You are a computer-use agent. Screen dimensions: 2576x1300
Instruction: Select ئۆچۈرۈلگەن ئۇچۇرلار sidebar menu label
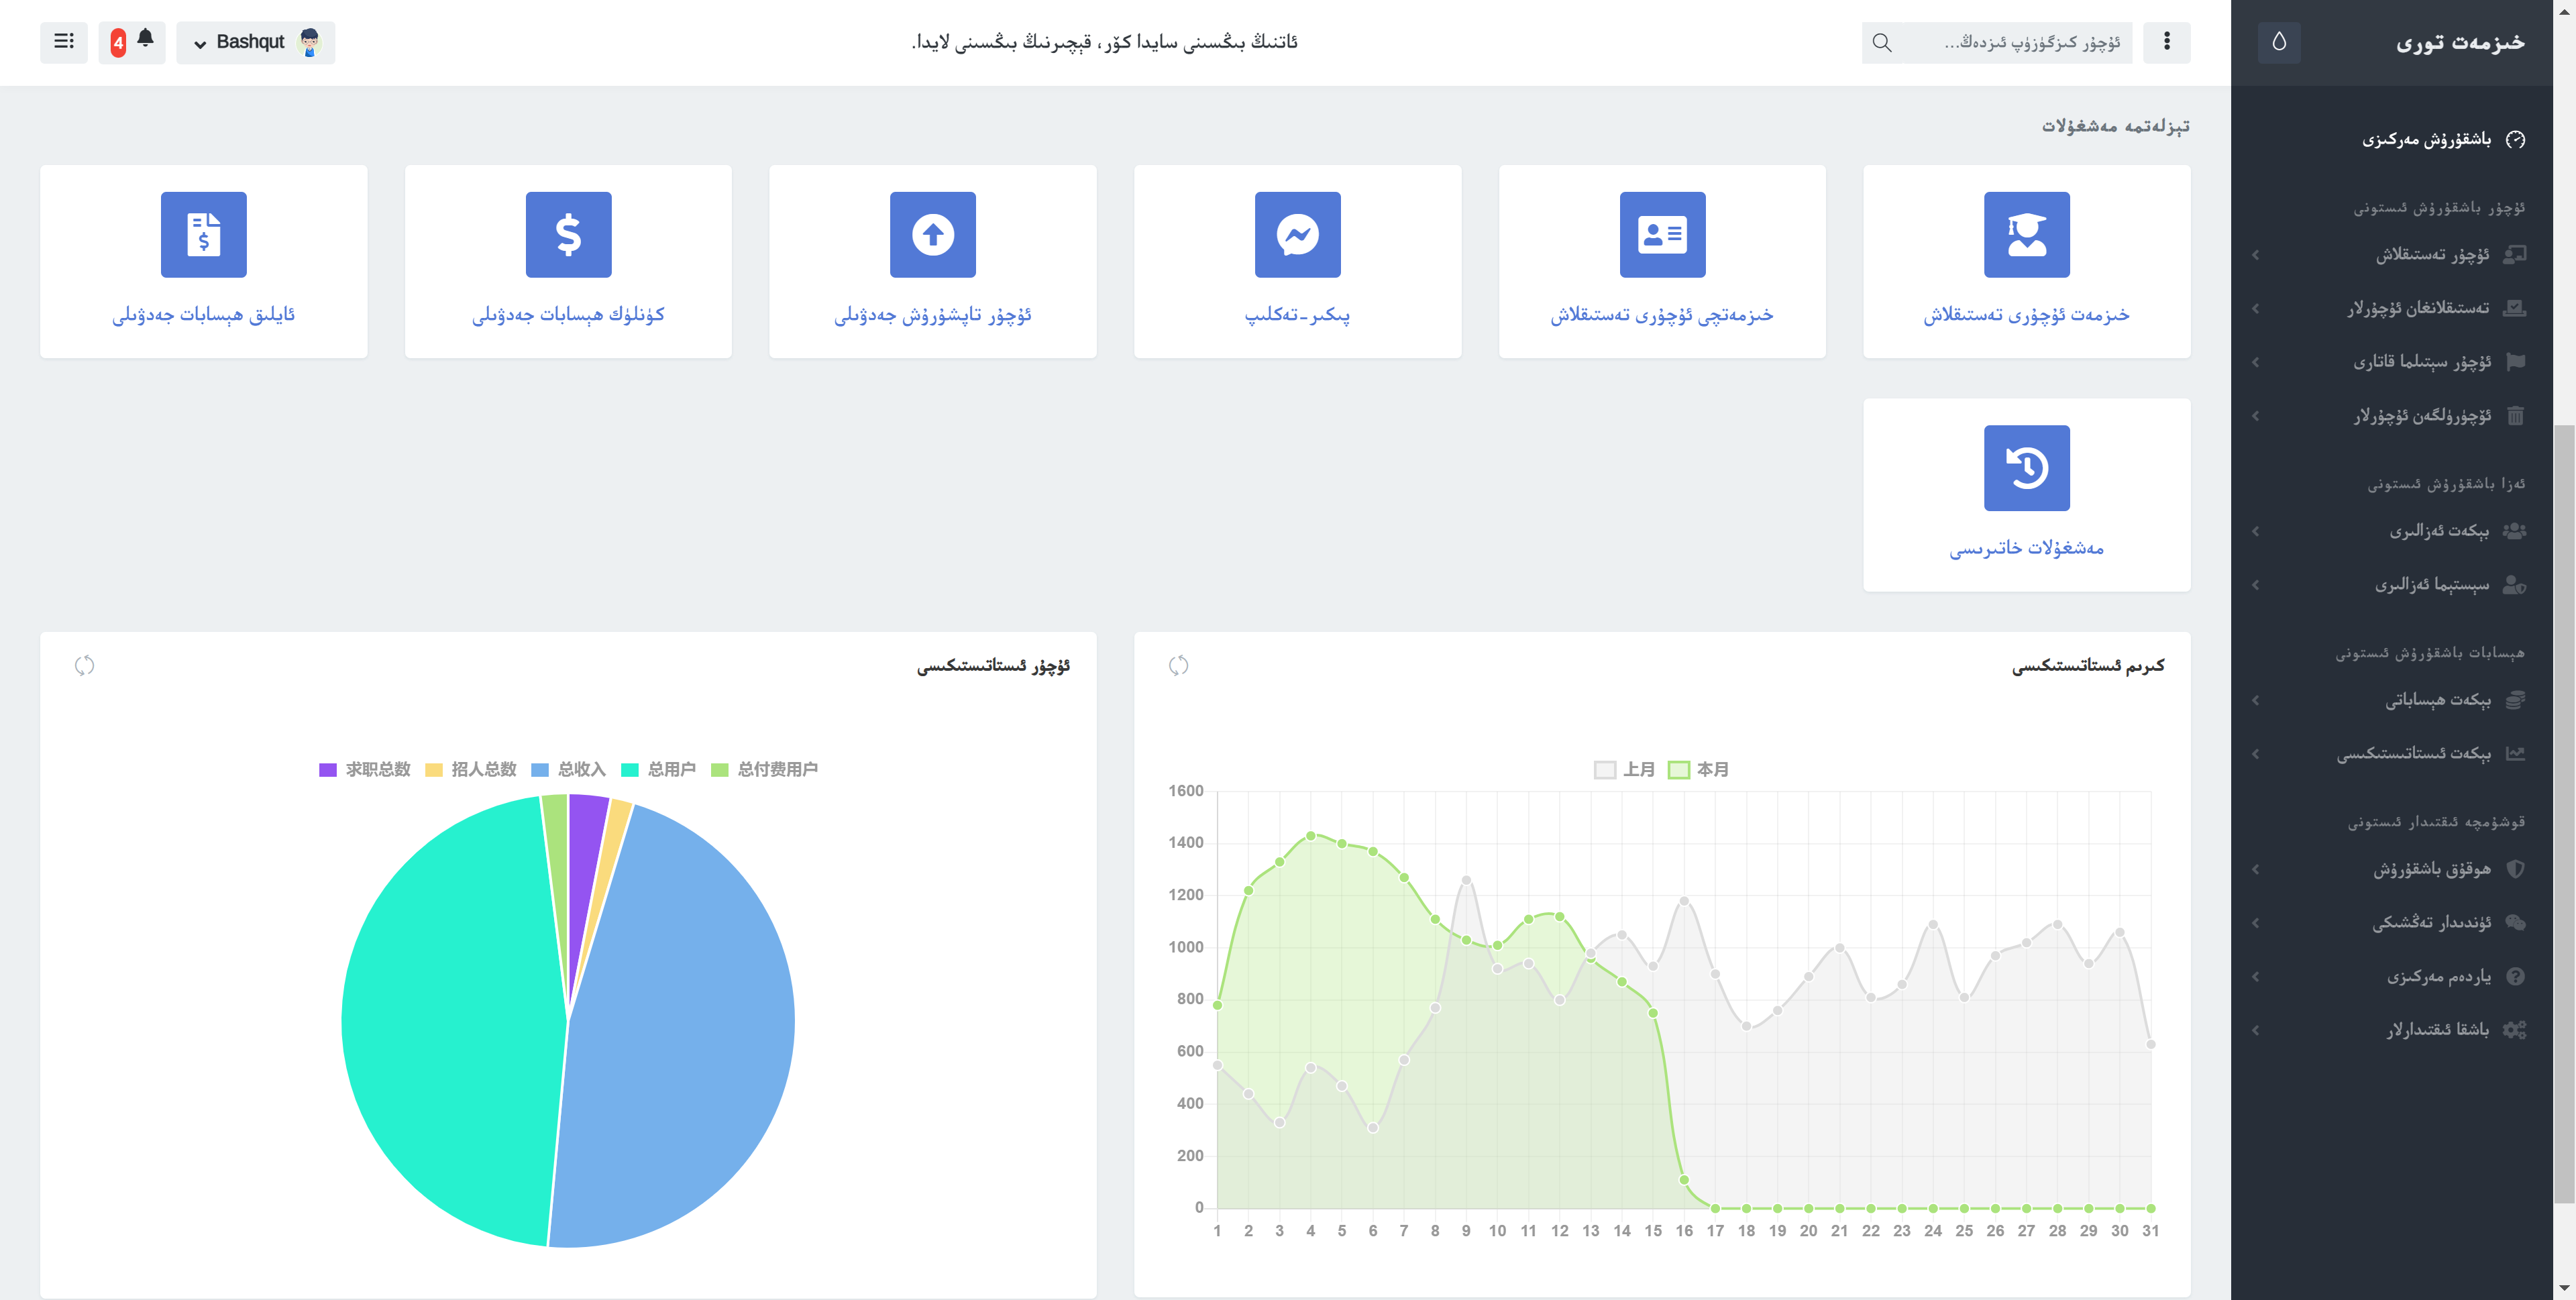(x=2422, y=415)
